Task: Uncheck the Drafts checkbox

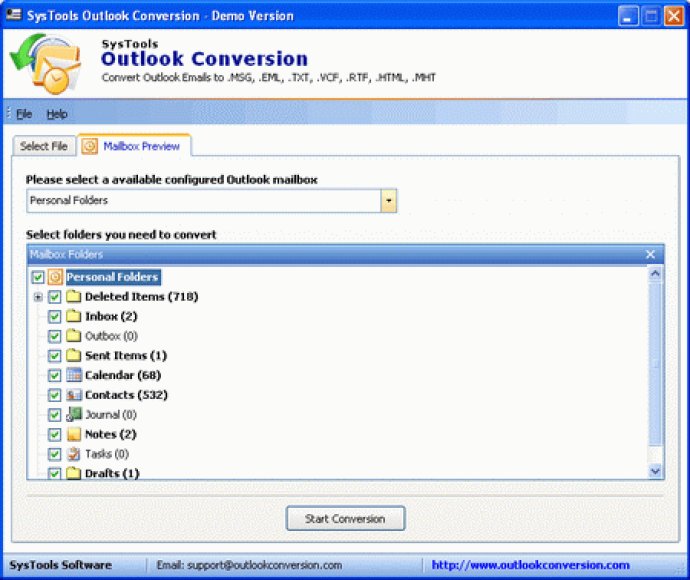Action: click(x=54, y=474)
